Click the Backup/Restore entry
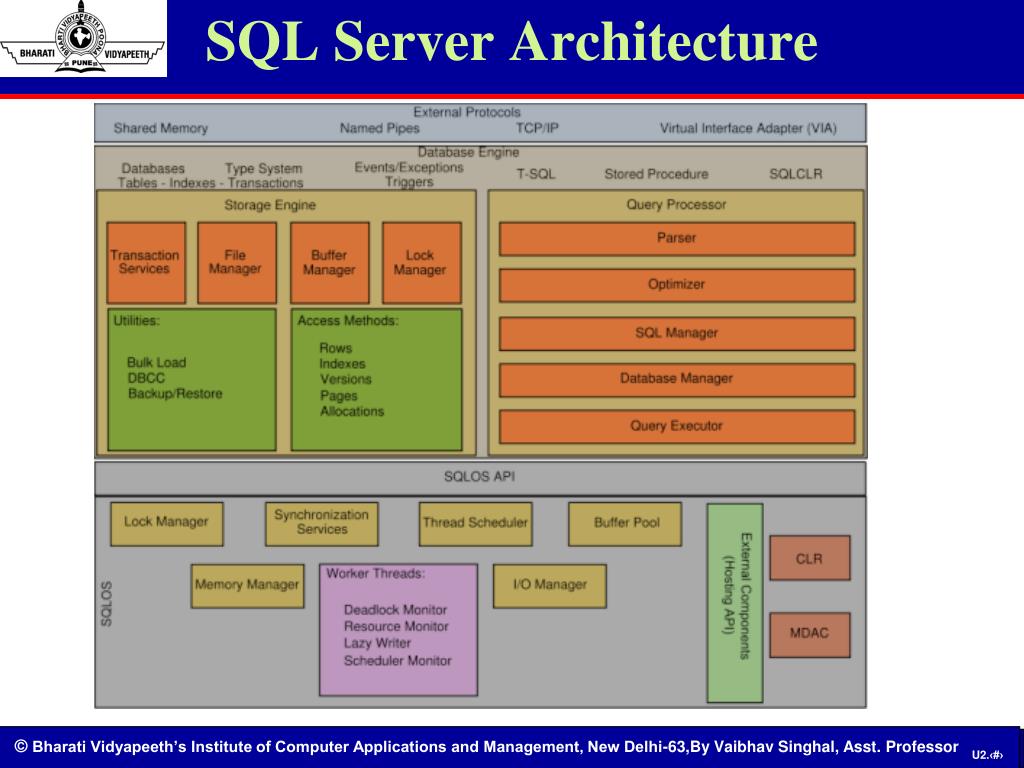Viewport: 1024px width, 768px height. coord(175,394)
